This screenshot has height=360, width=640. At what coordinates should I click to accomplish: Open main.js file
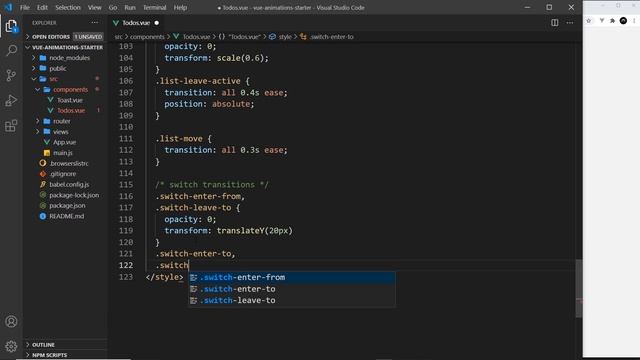65,153
